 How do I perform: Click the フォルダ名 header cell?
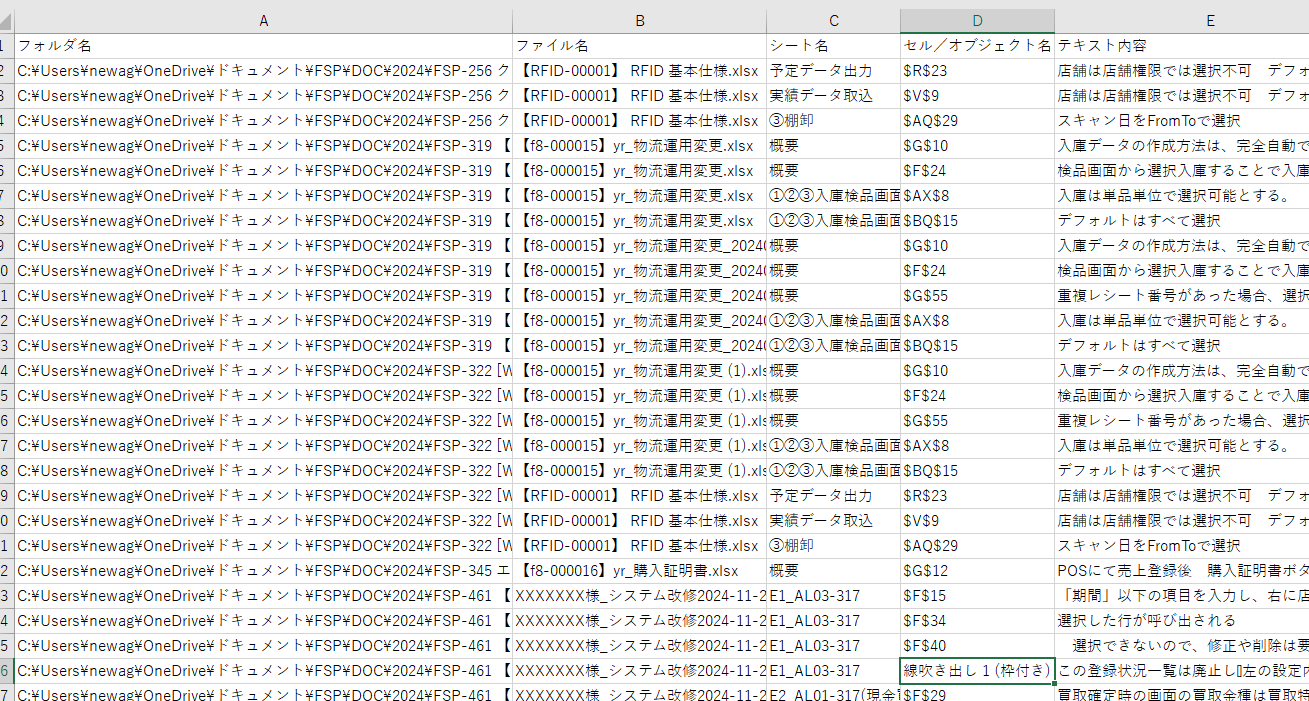[263, 46]
